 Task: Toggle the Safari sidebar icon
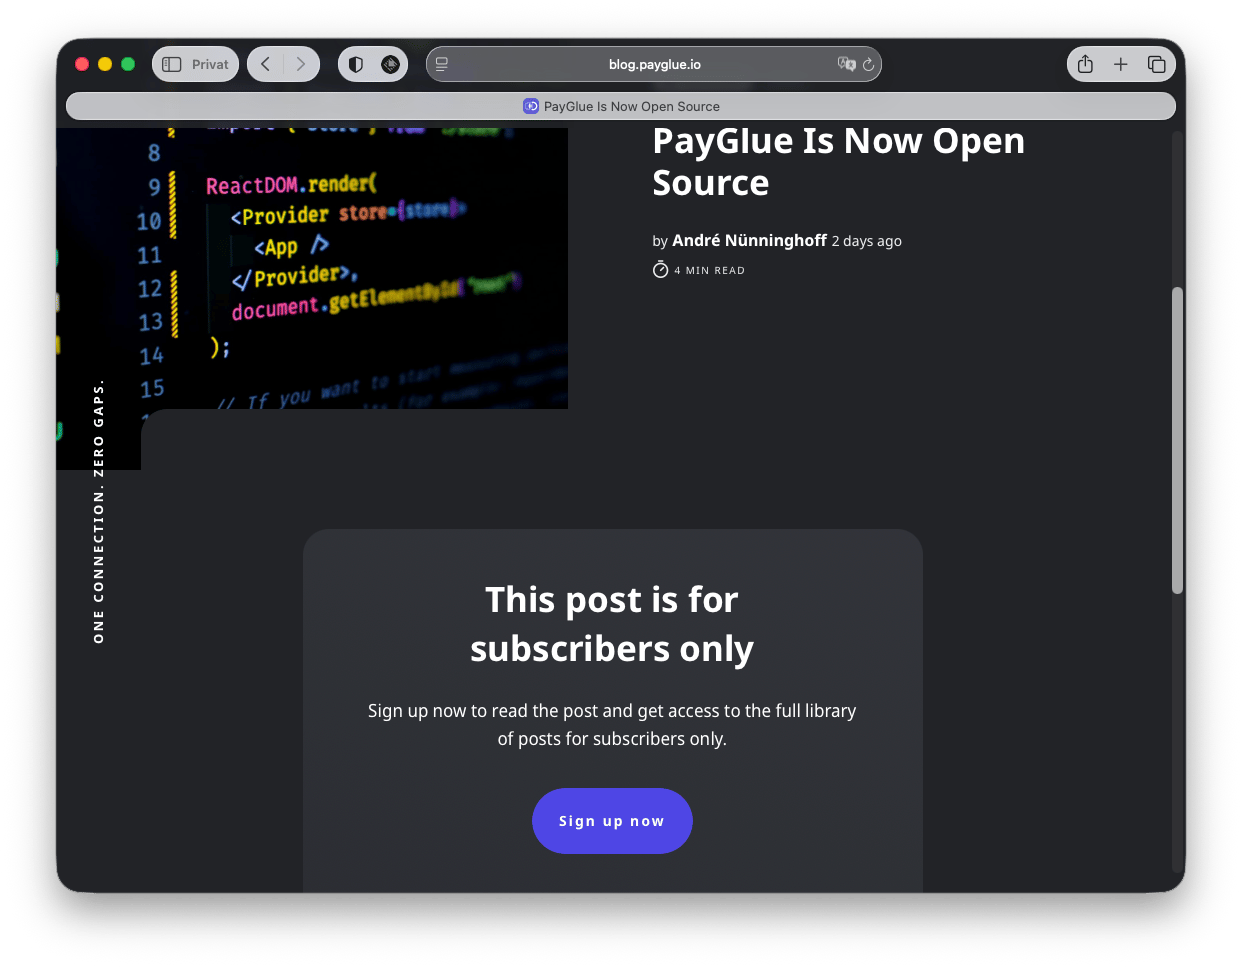172,64
